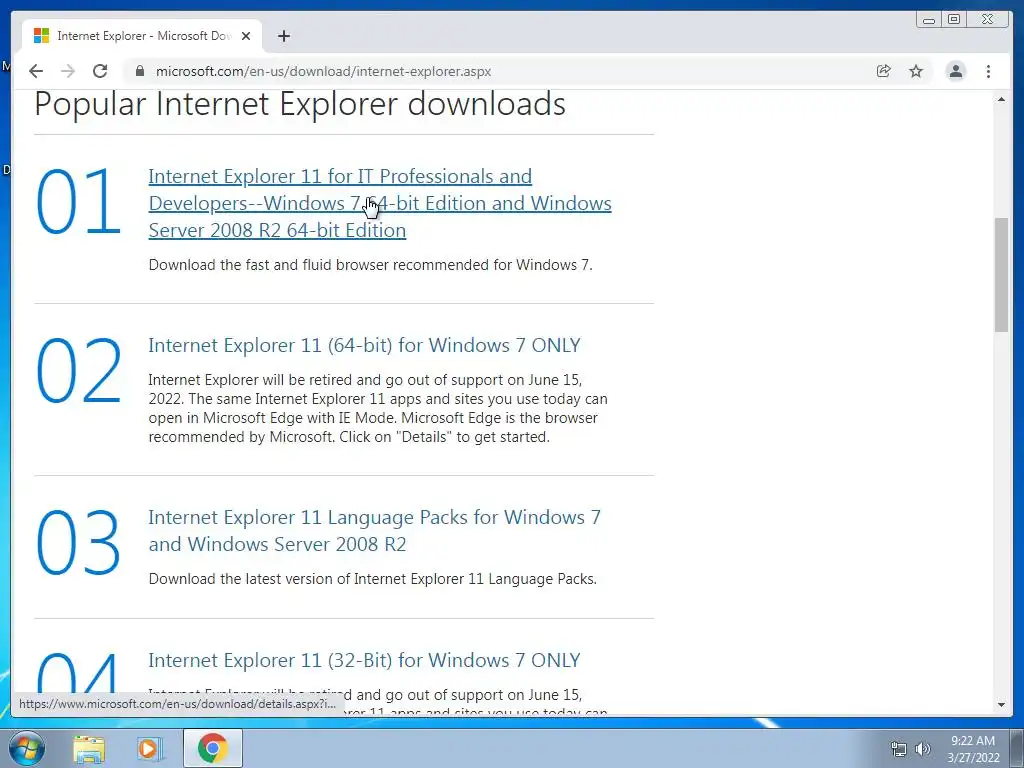Open the Windows Start menu

(27, 748)
